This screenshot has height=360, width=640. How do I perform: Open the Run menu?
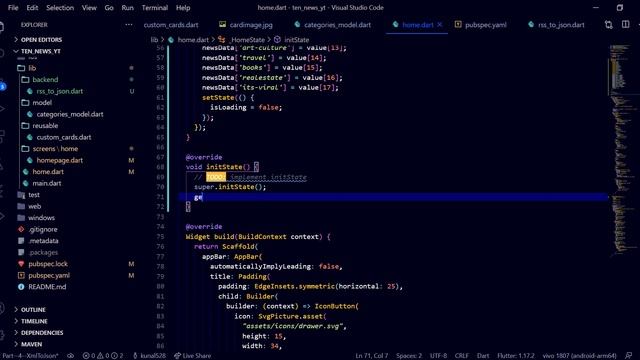click(x=127, y=8)
